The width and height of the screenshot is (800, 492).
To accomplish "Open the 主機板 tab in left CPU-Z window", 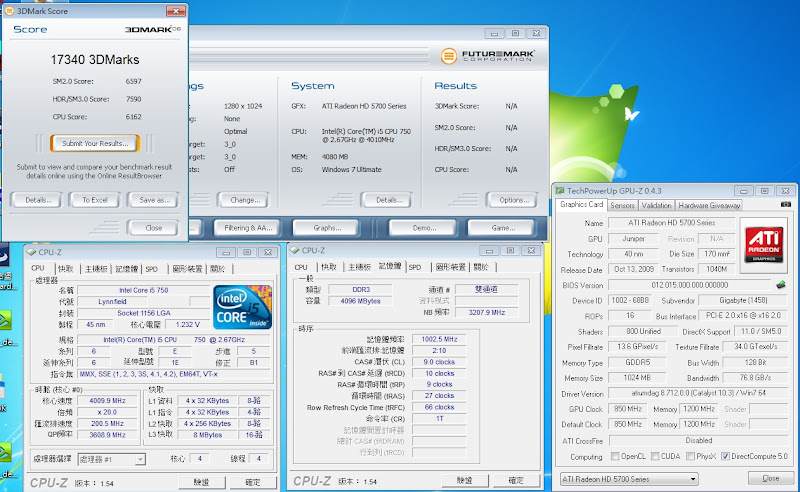I will (x=96, y=269).
